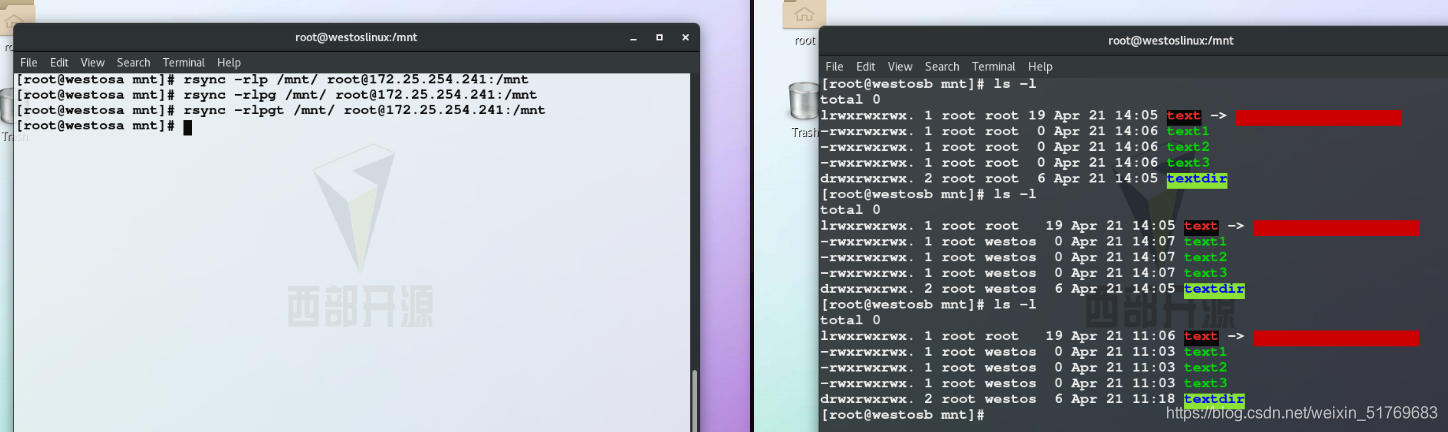
Task: Click text2 file dated 14:06
Action: [x=1188, y=147]
